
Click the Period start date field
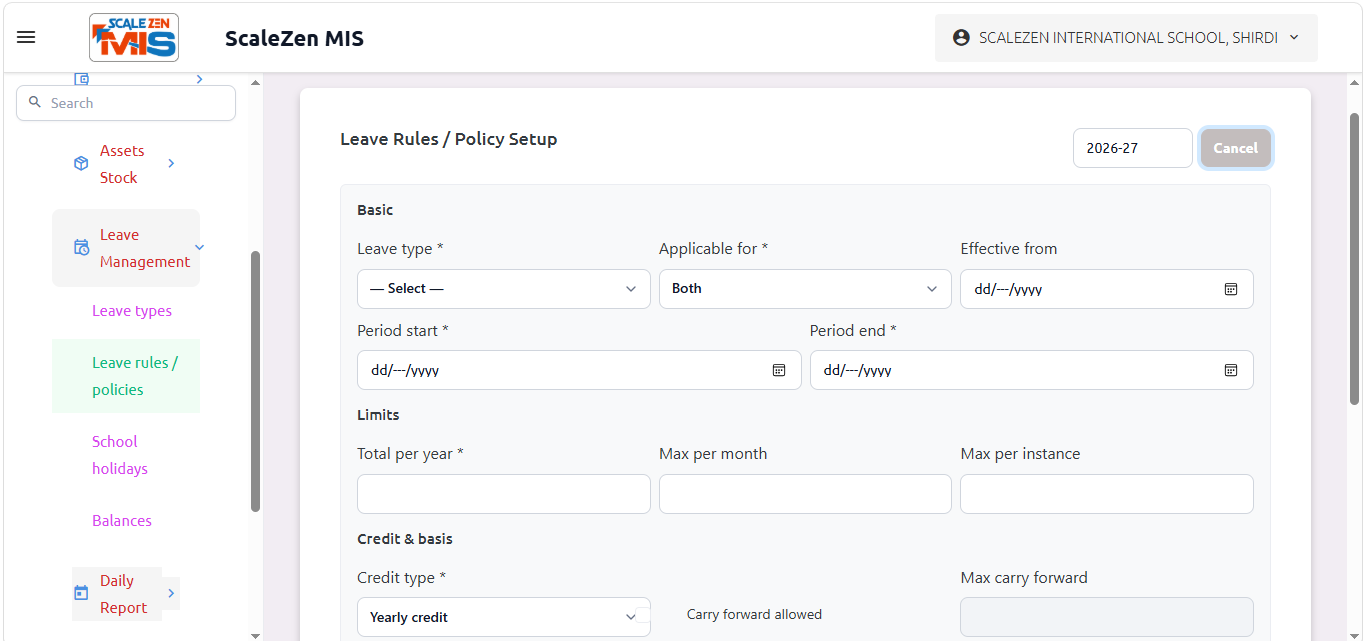(579, 370)
